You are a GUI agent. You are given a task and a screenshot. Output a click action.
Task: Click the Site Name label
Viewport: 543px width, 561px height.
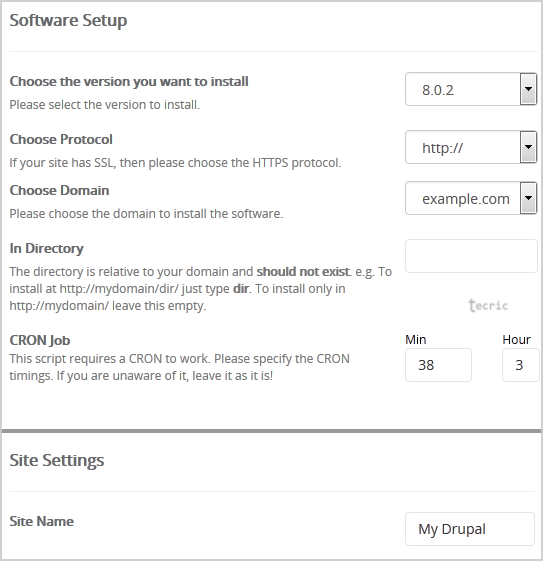point(41,521)
